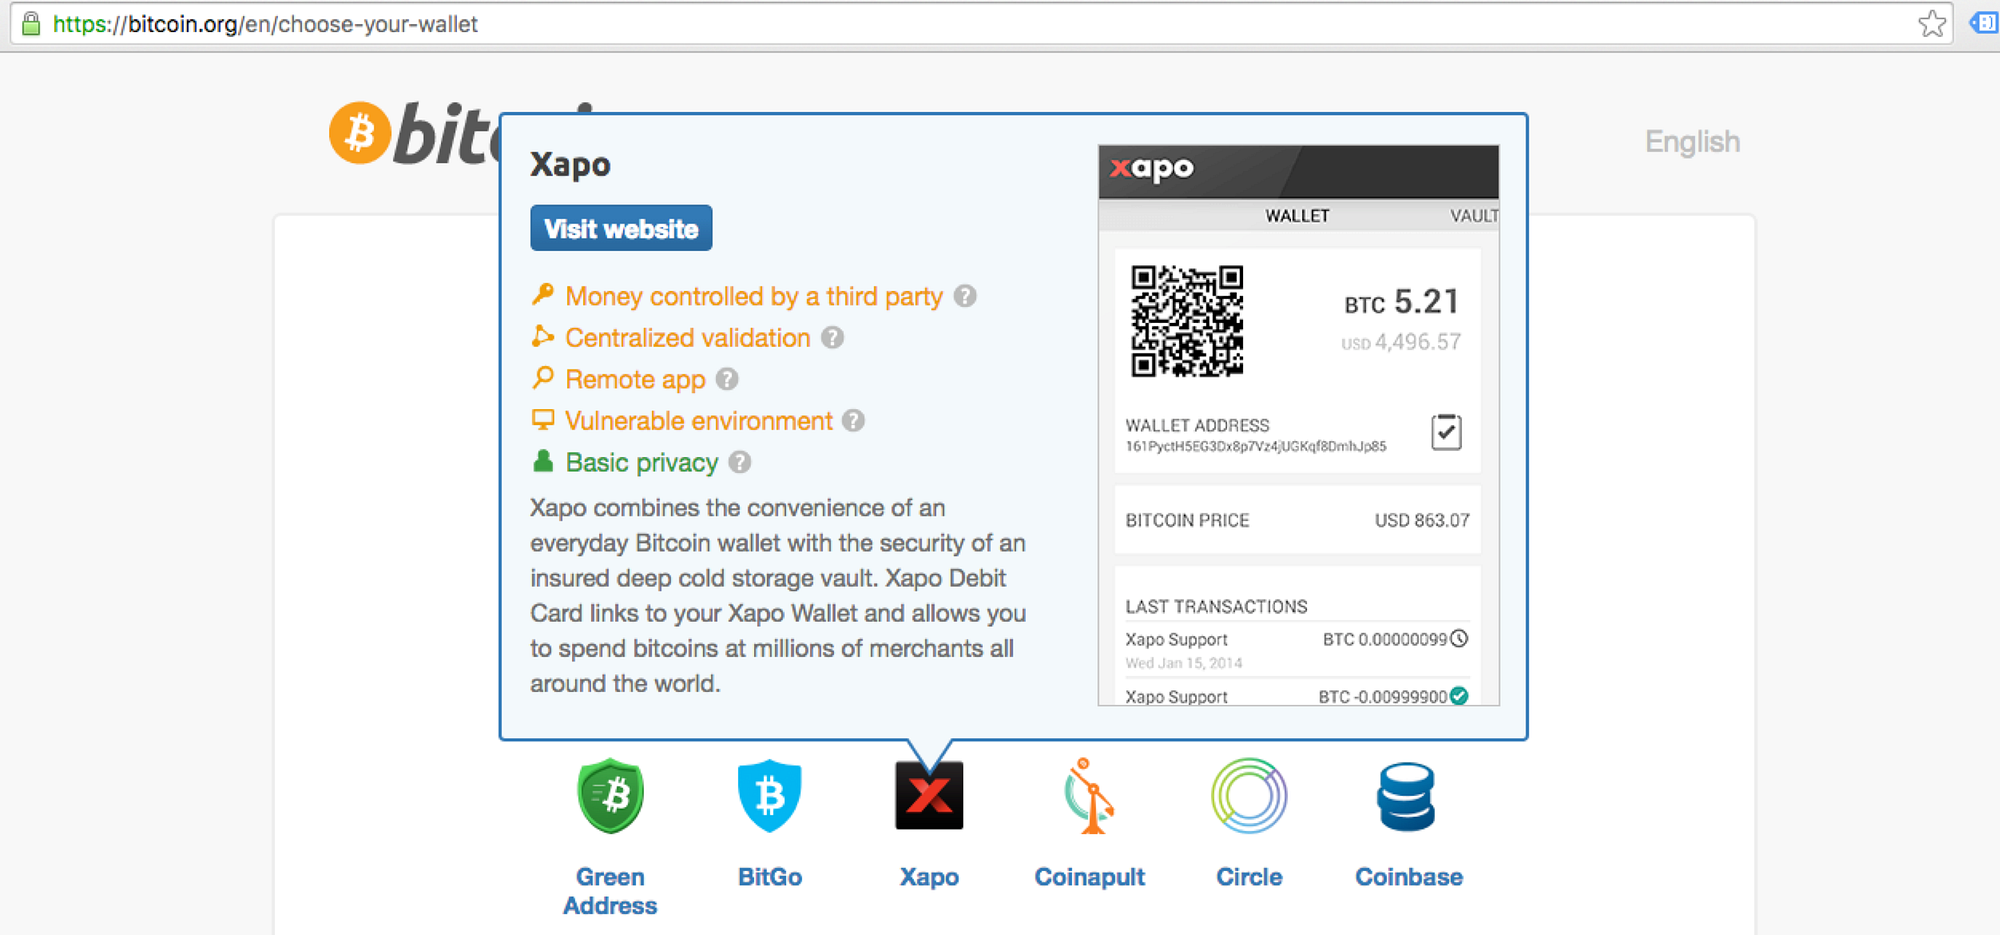Select the Coinbase database stack icon

click(x=1407, y=797)
